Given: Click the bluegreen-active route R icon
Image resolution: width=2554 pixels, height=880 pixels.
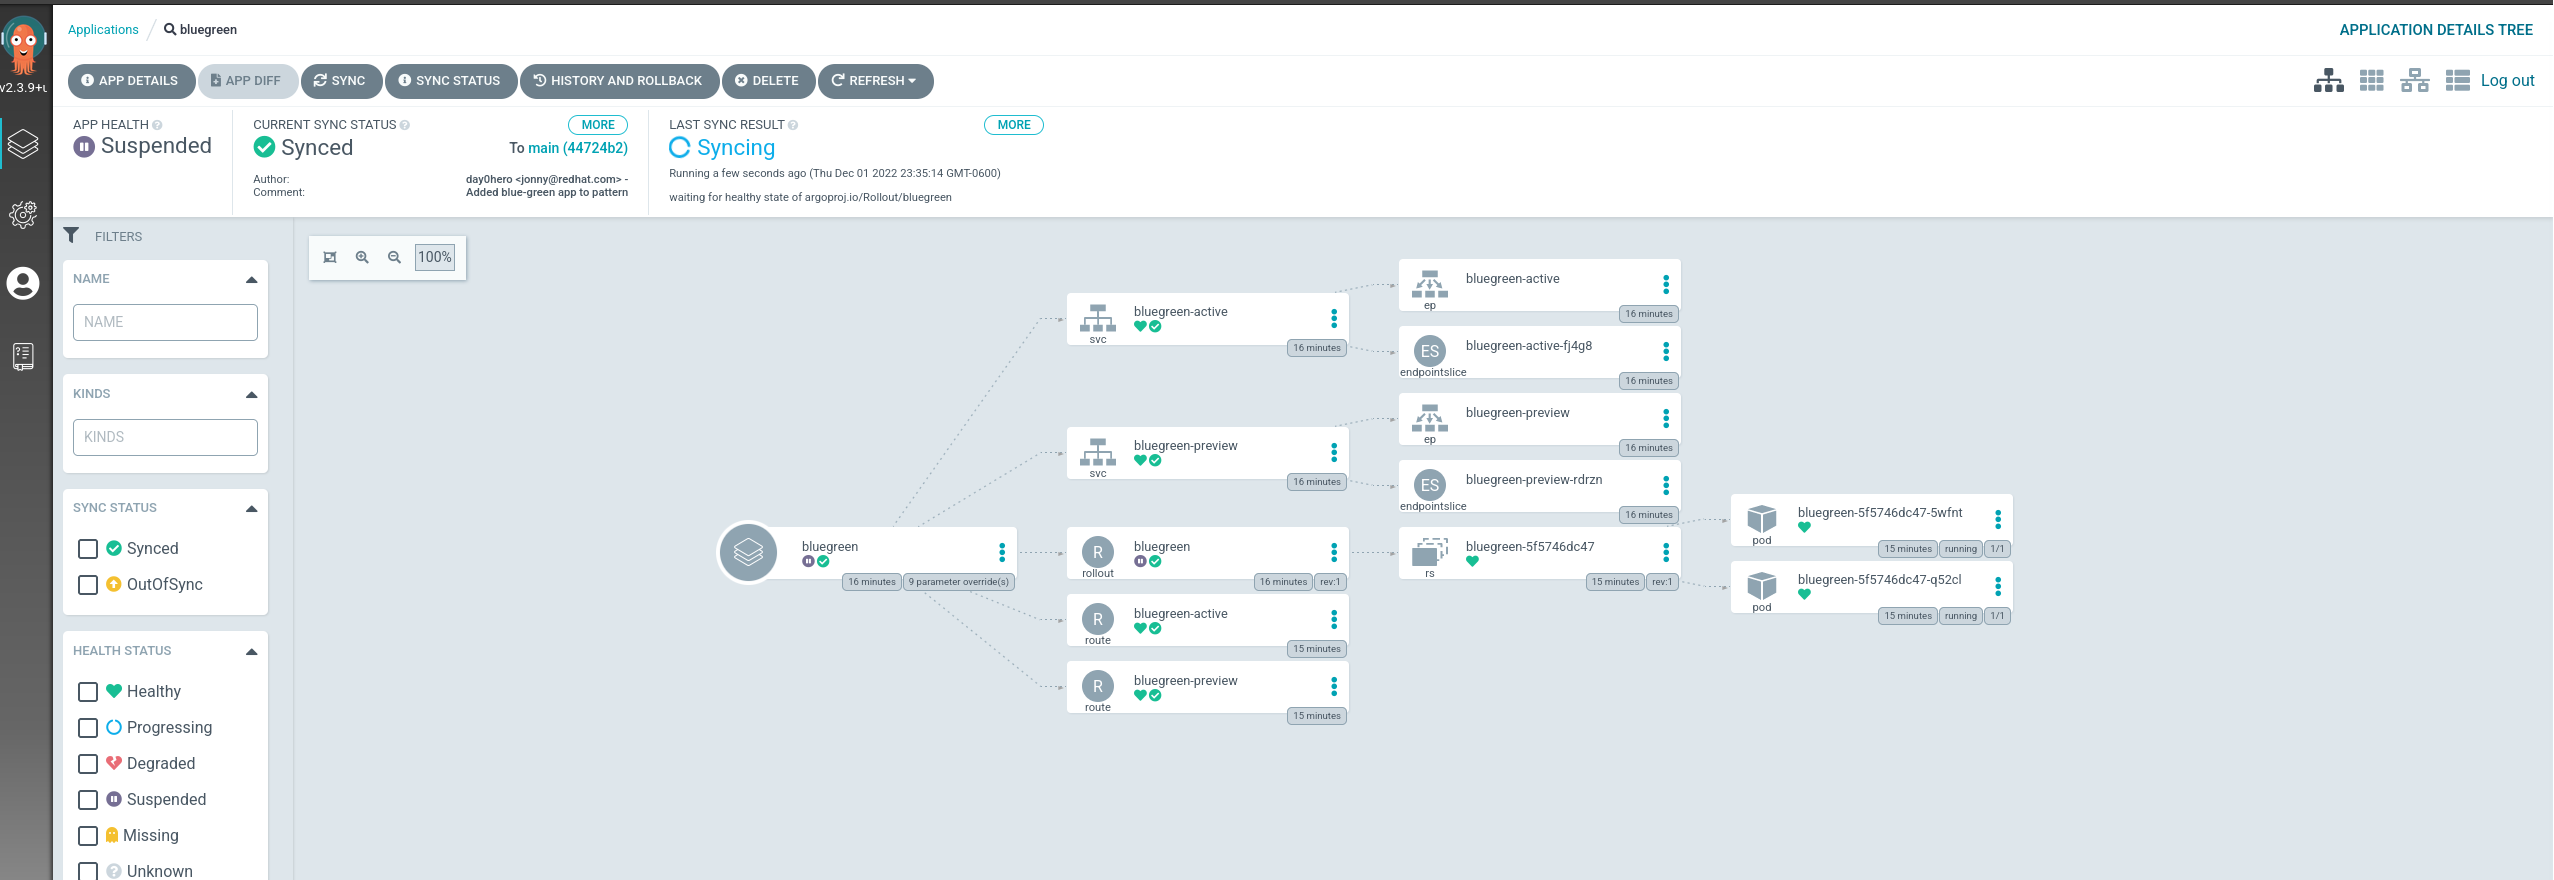Looking at the screenshot, I should [x=1098, y=619].
